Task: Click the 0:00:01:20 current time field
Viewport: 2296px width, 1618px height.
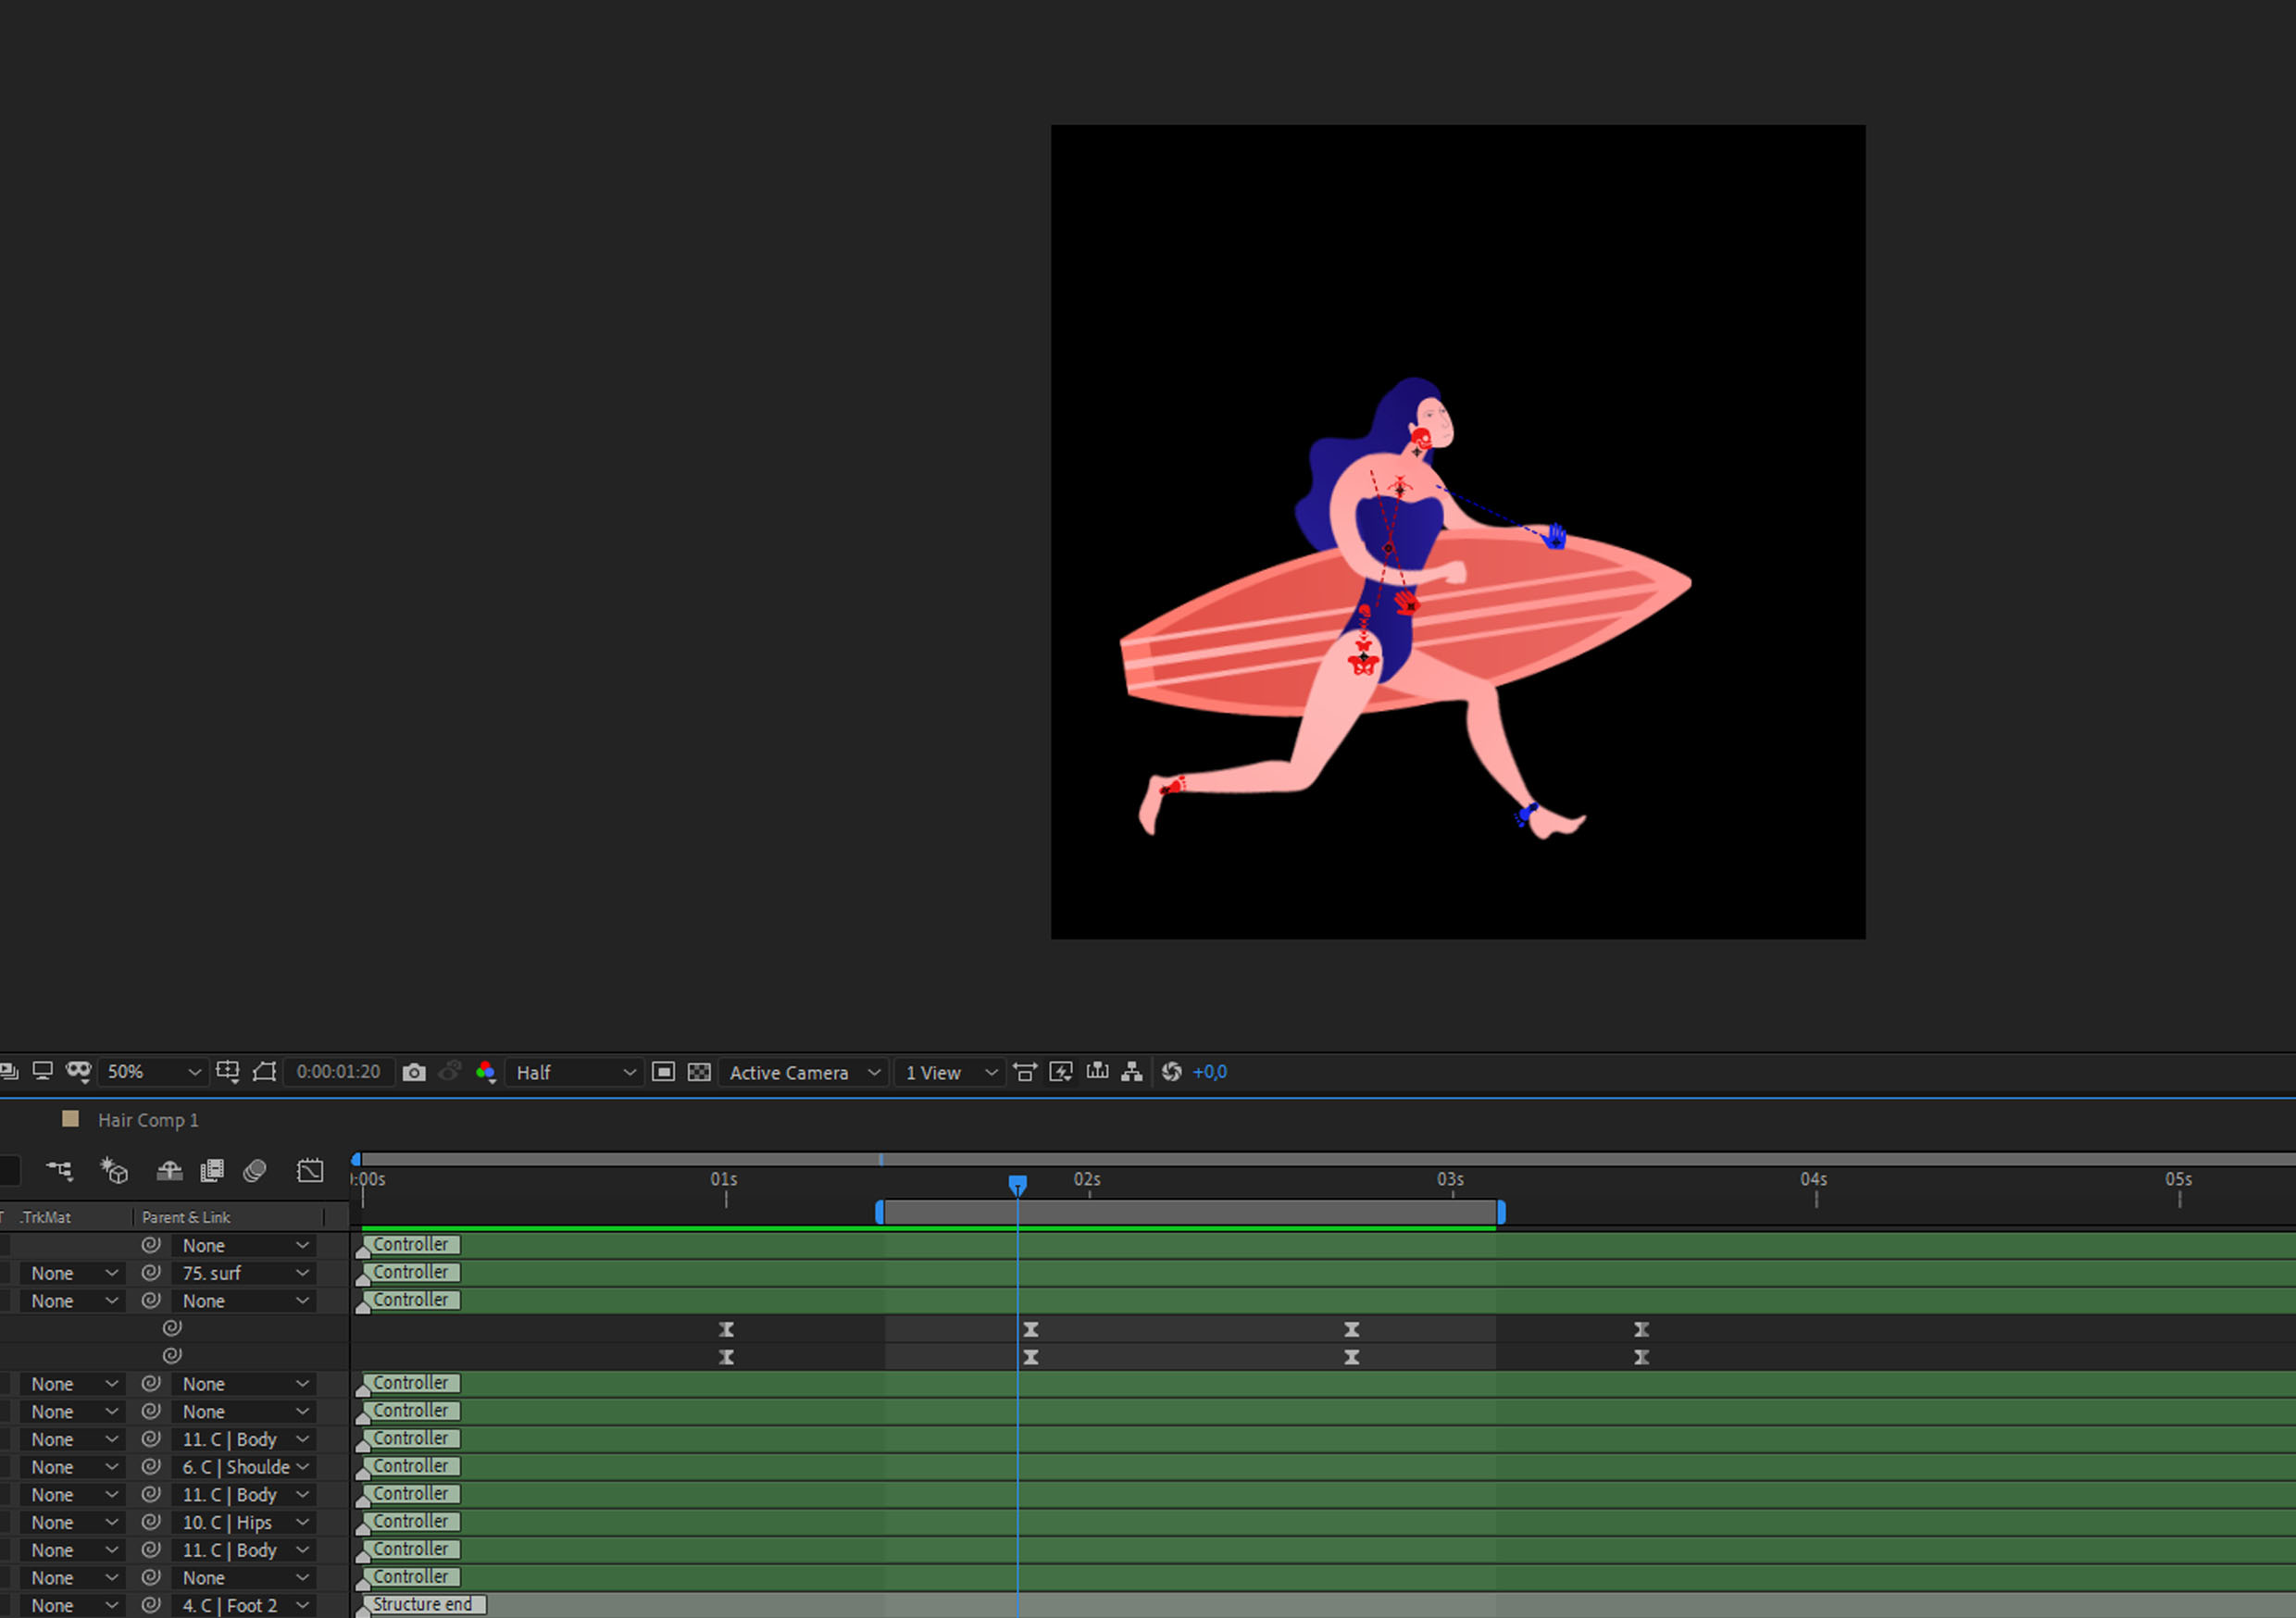Action: [x=338, y=1072]
